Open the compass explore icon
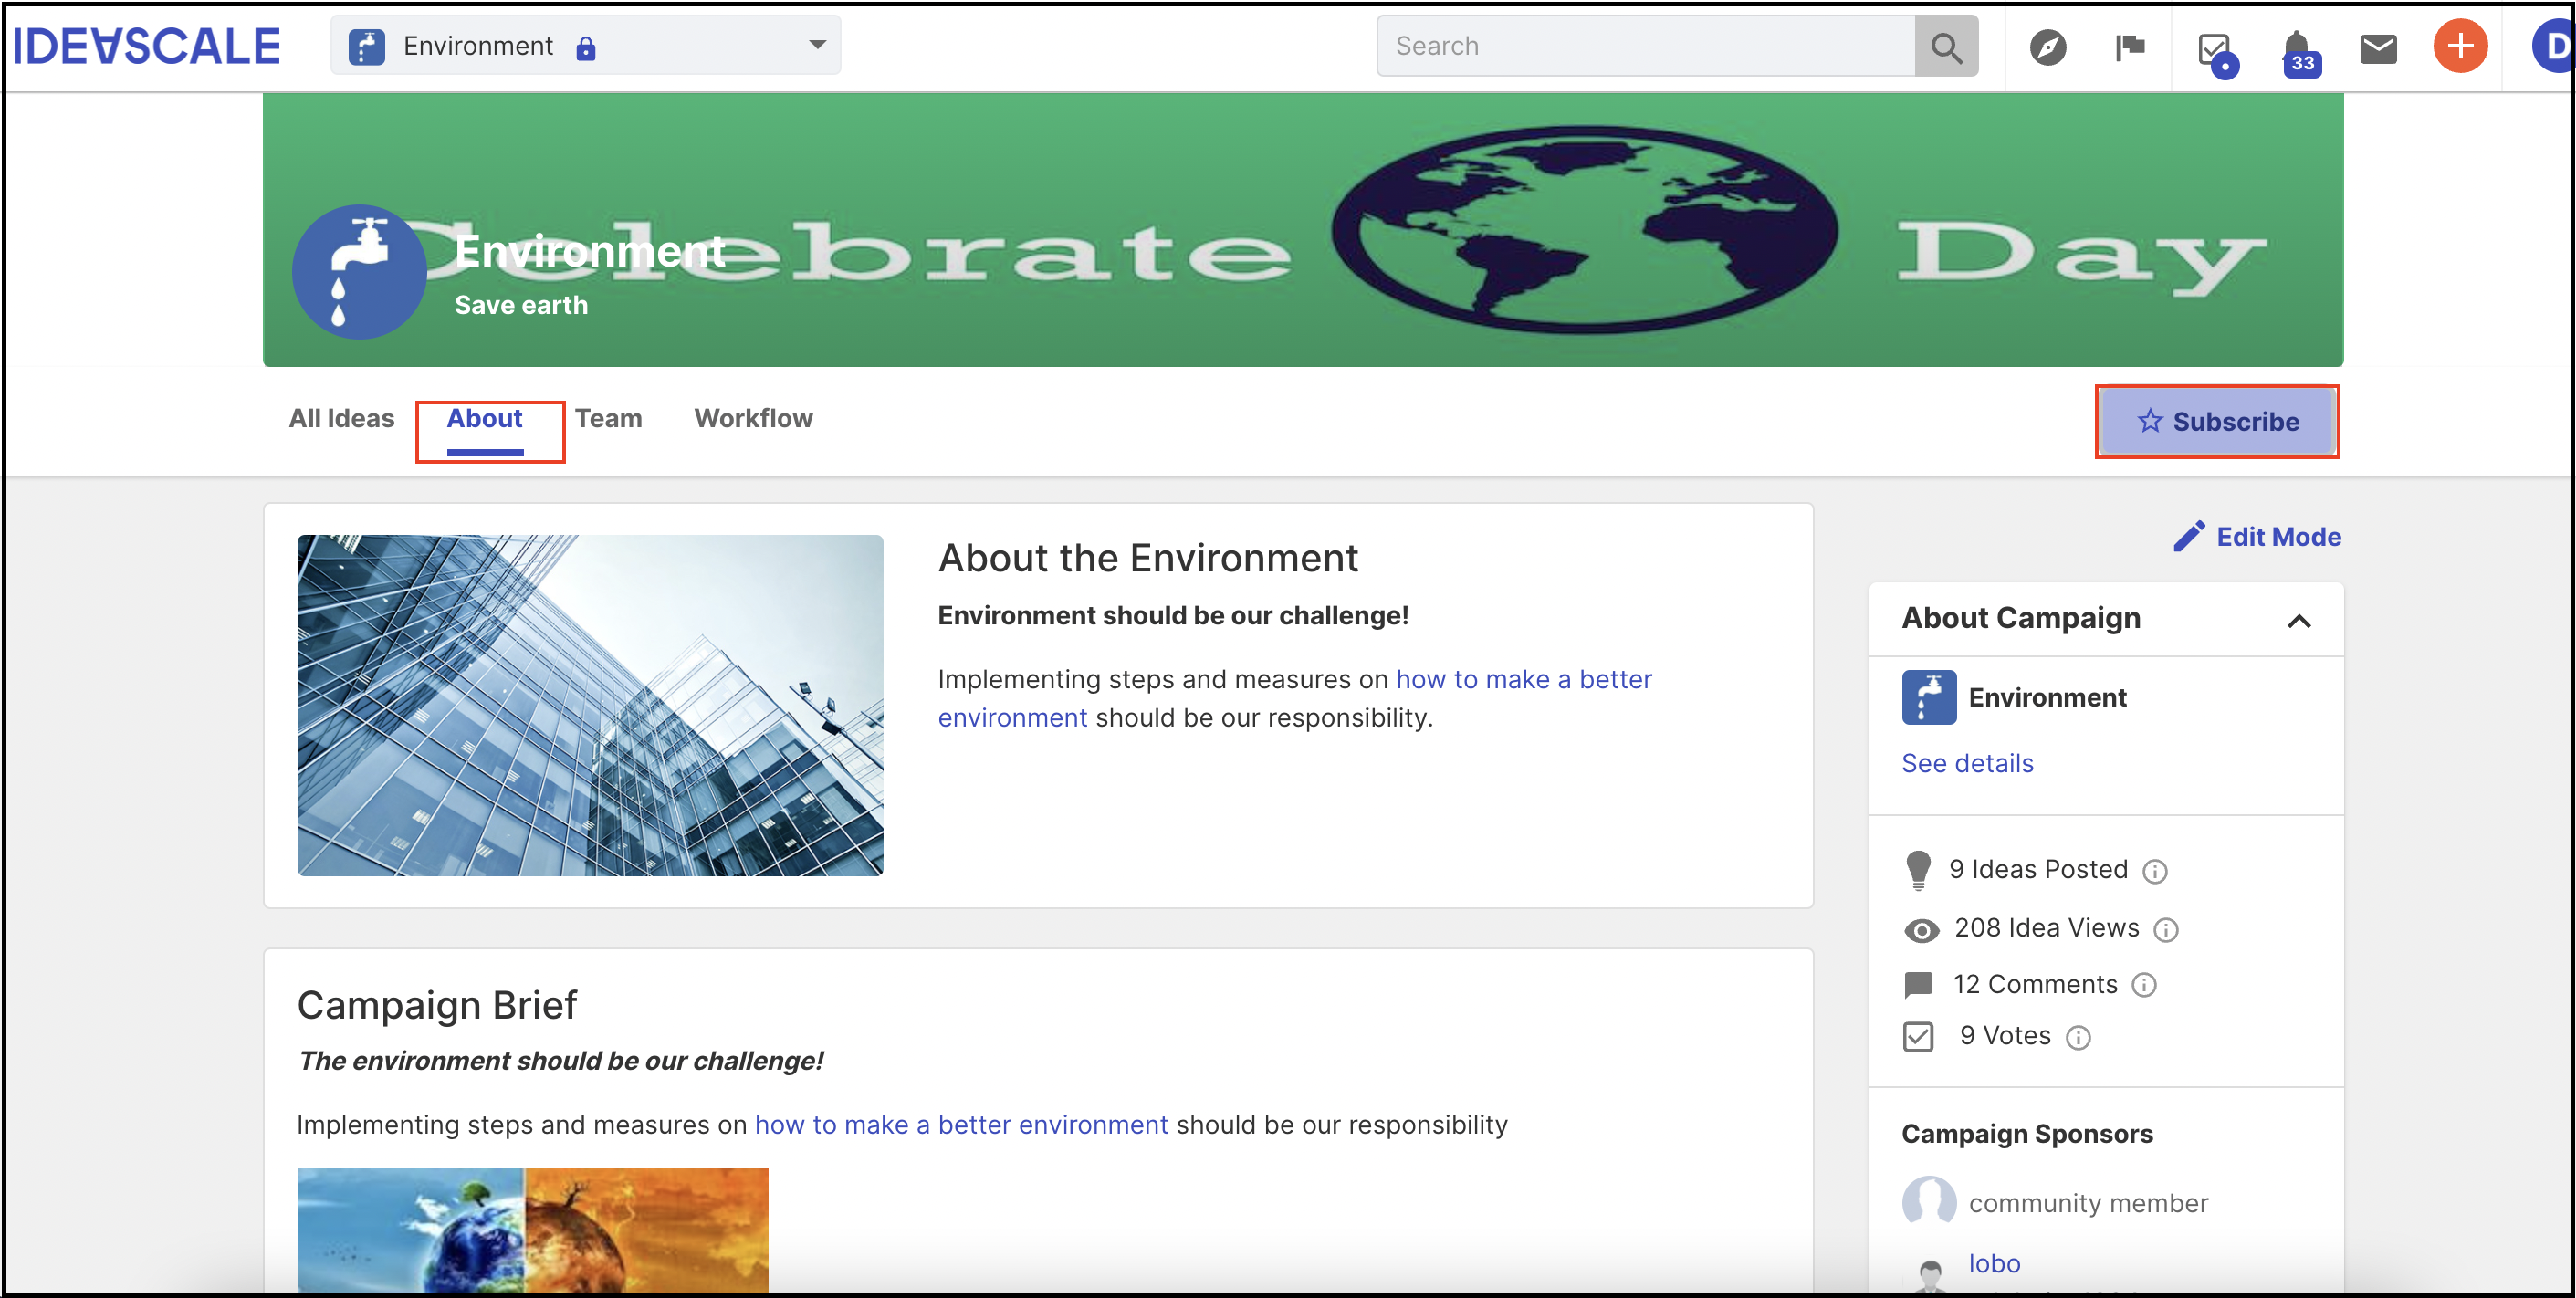 click(2047, 47)
